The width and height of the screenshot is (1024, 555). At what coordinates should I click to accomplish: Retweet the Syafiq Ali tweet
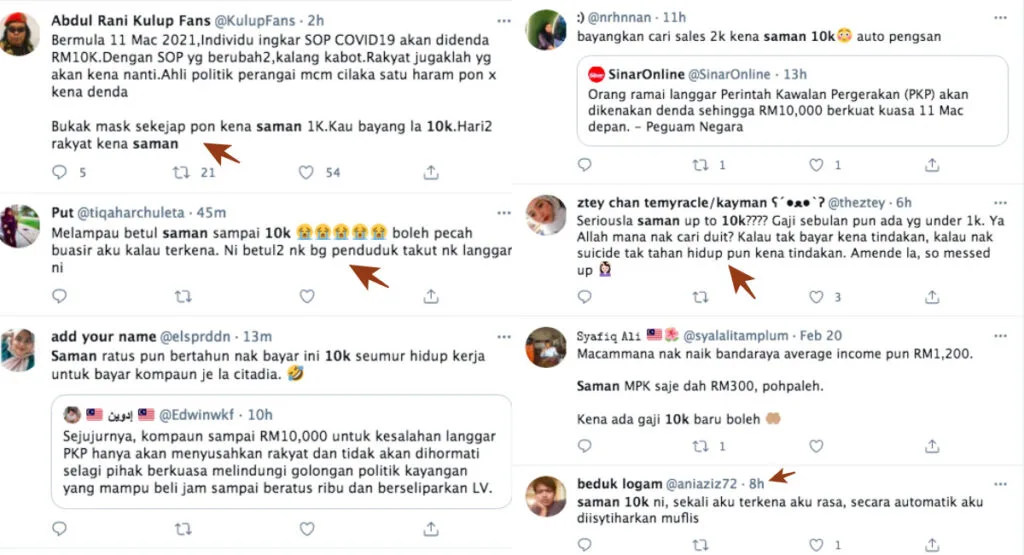pyautogui.click(x=700, y=447)
